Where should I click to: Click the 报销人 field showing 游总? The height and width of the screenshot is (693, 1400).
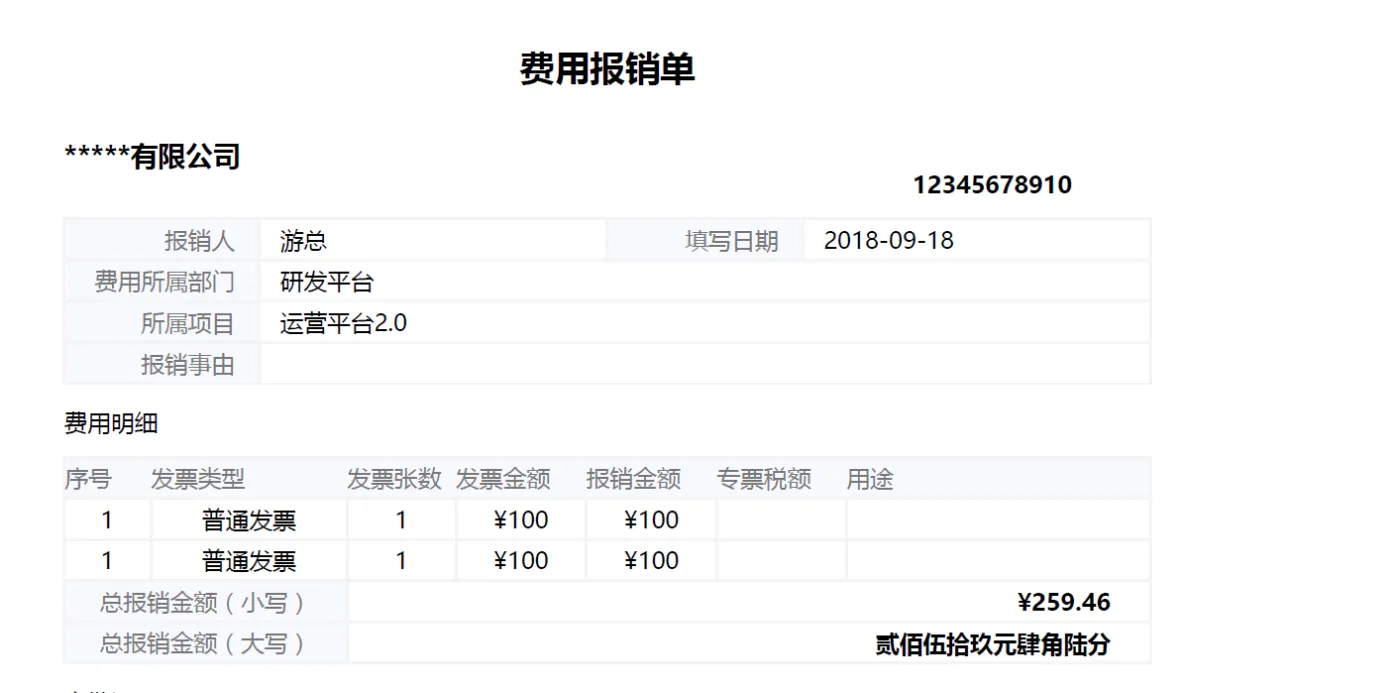pos(432,241)
